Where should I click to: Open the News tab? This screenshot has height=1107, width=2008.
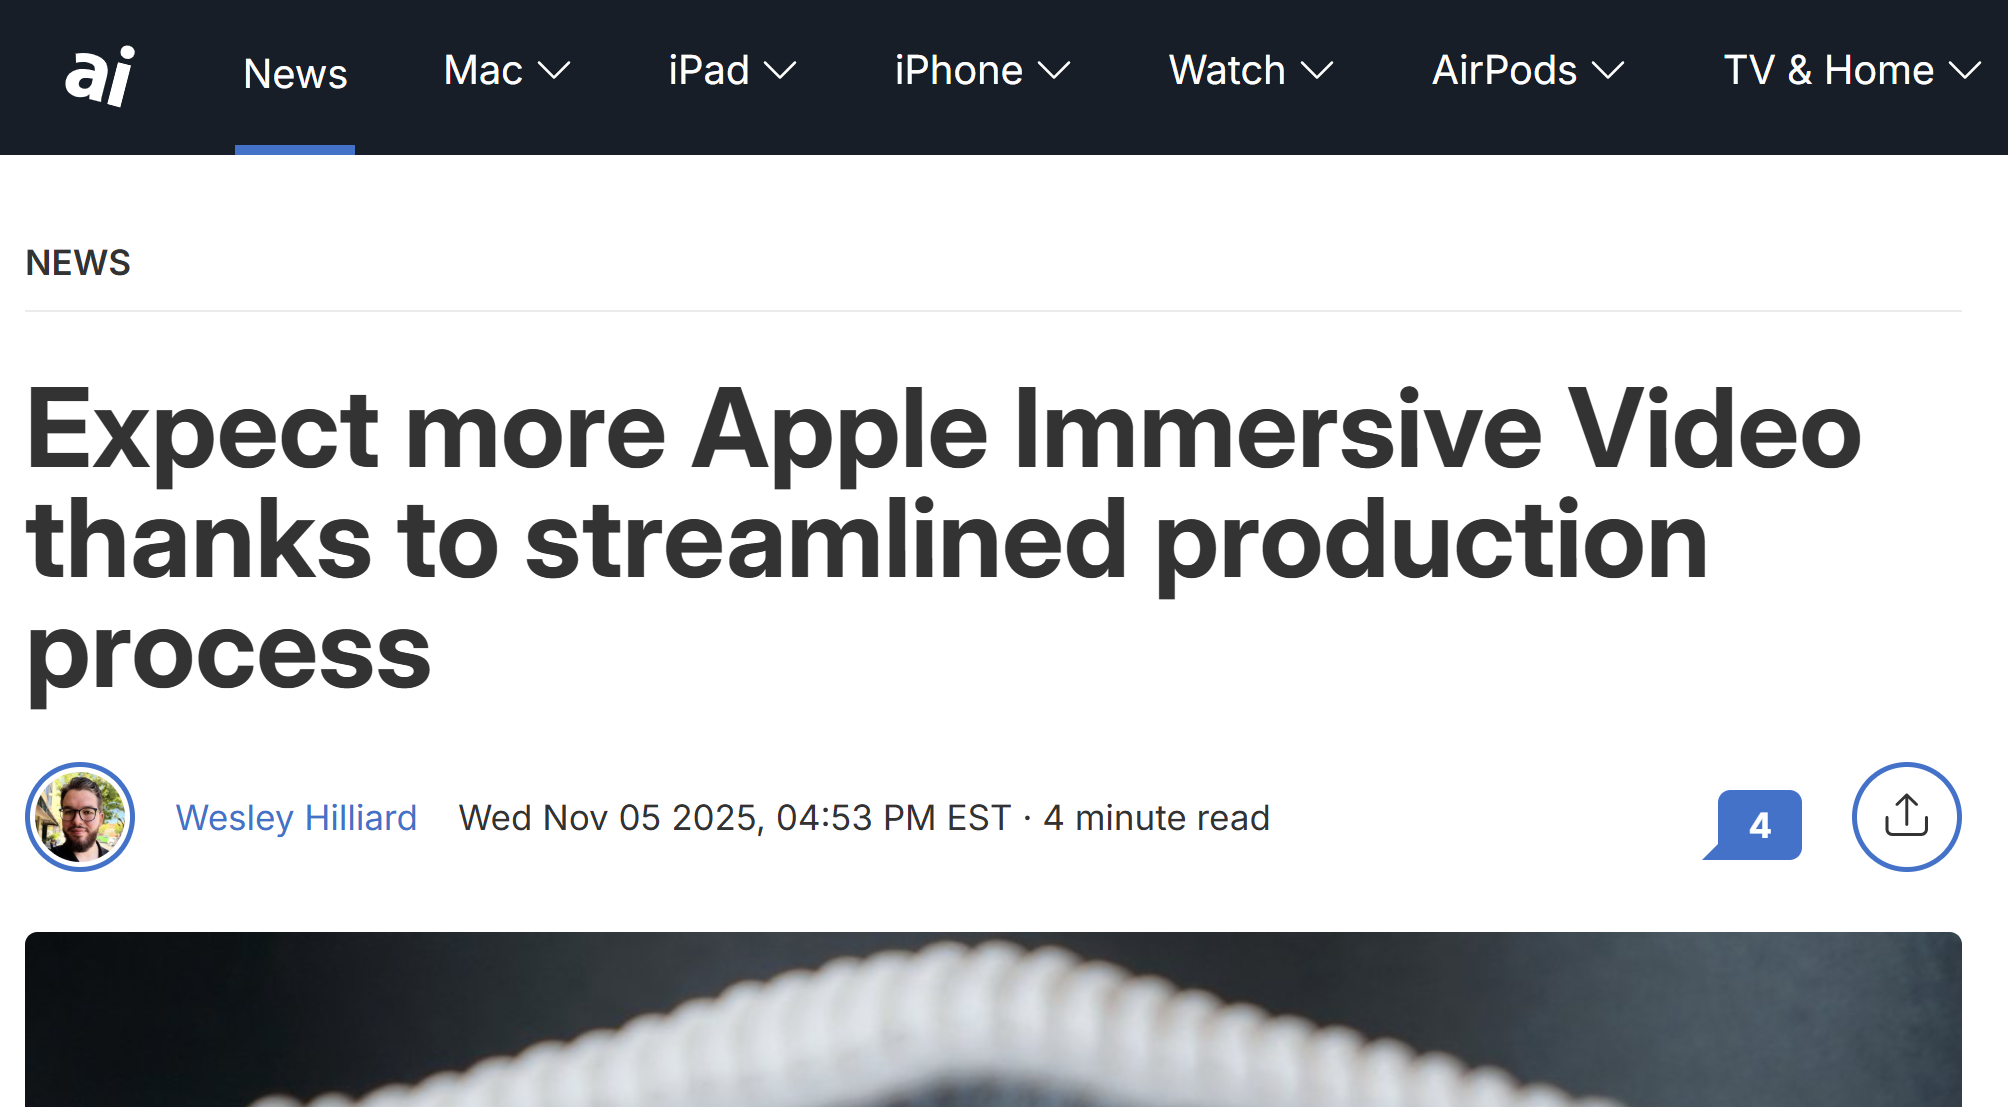295,74
